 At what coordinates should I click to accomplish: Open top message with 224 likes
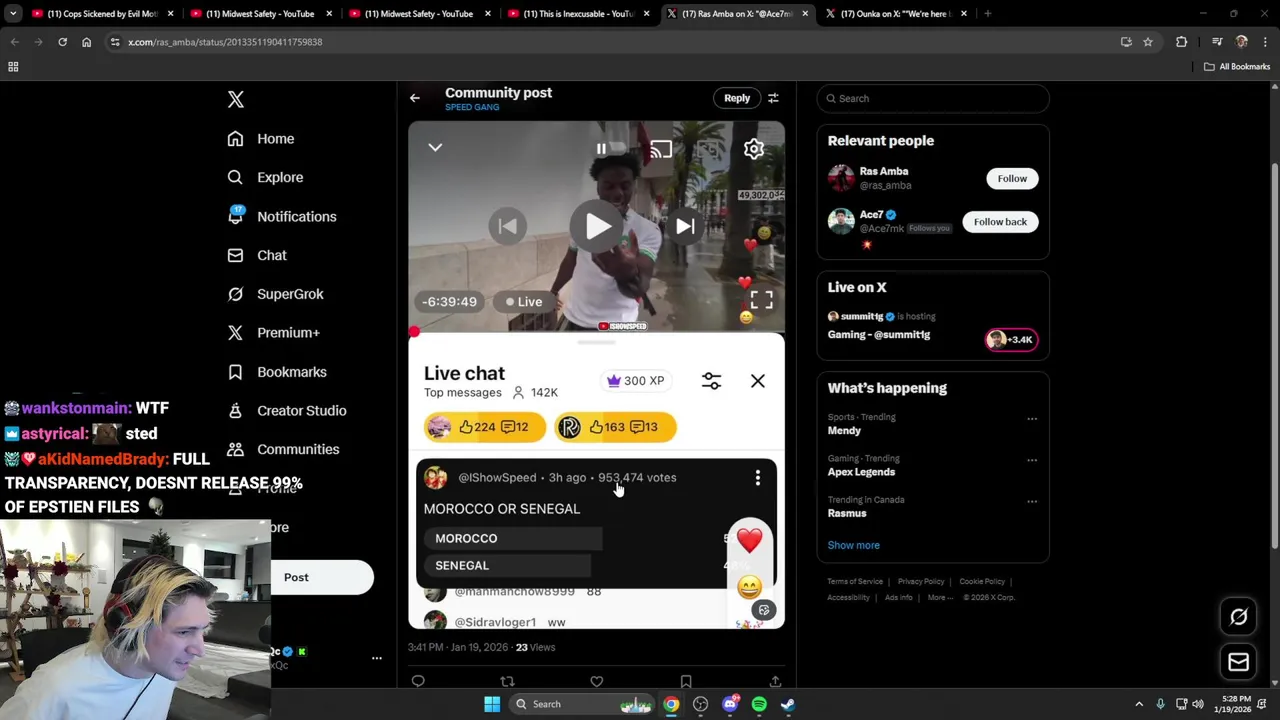[x=484, y=427]
